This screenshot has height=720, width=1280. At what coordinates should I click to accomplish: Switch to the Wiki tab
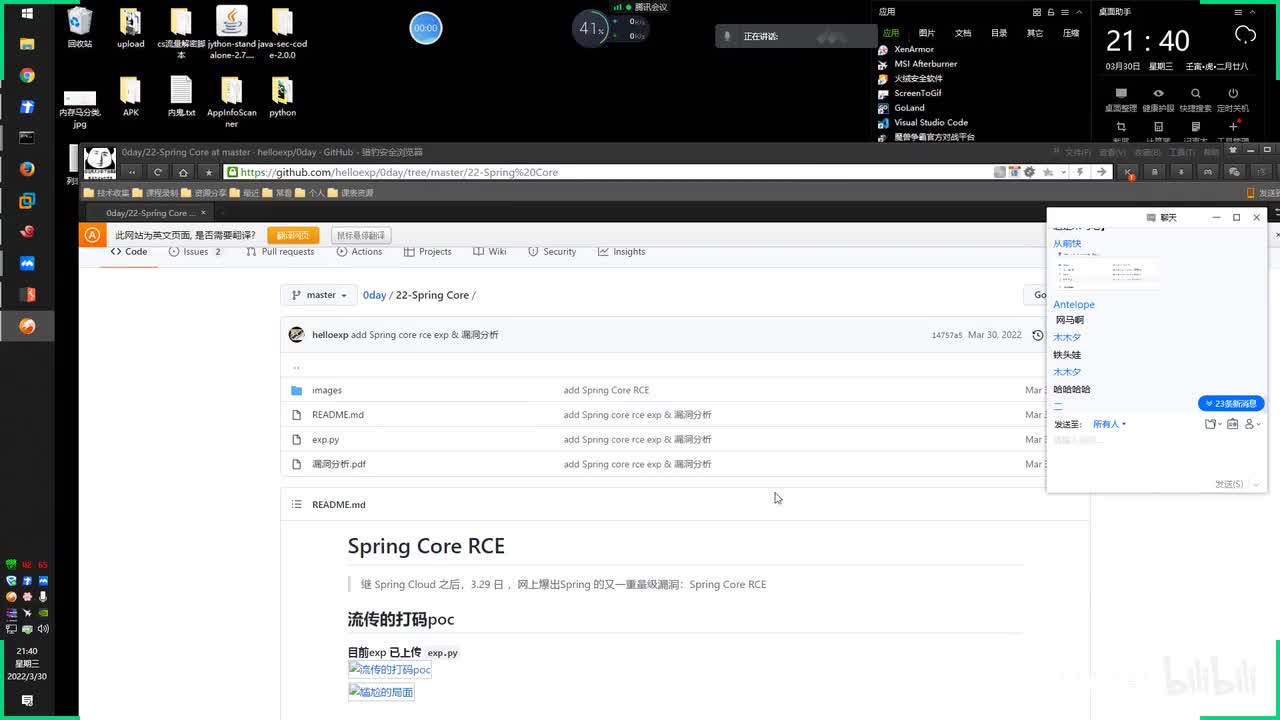coord(490,252)
